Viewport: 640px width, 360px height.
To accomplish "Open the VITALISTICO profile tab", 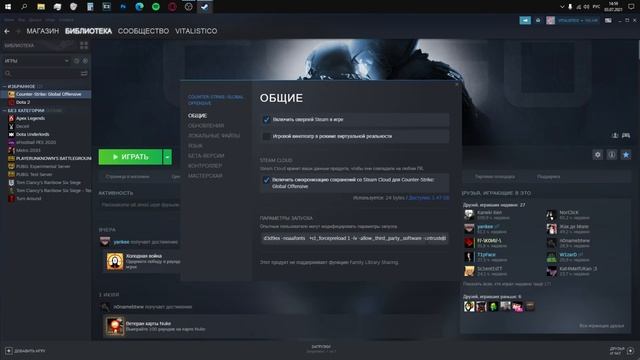I will 196,31.
